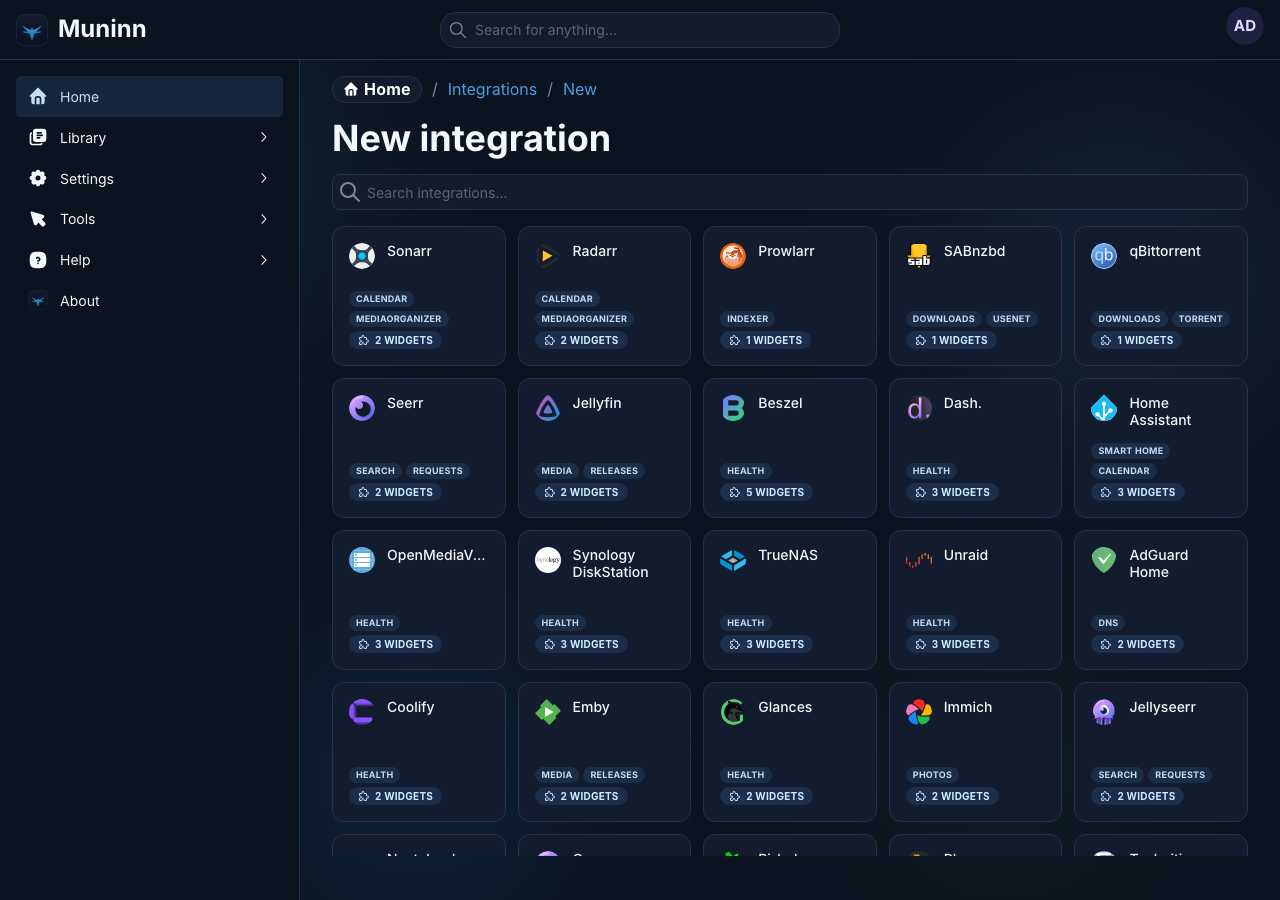1280x900 pixels.
Task: Select the Jellyseerr icon
Action: coord(1104,712)
